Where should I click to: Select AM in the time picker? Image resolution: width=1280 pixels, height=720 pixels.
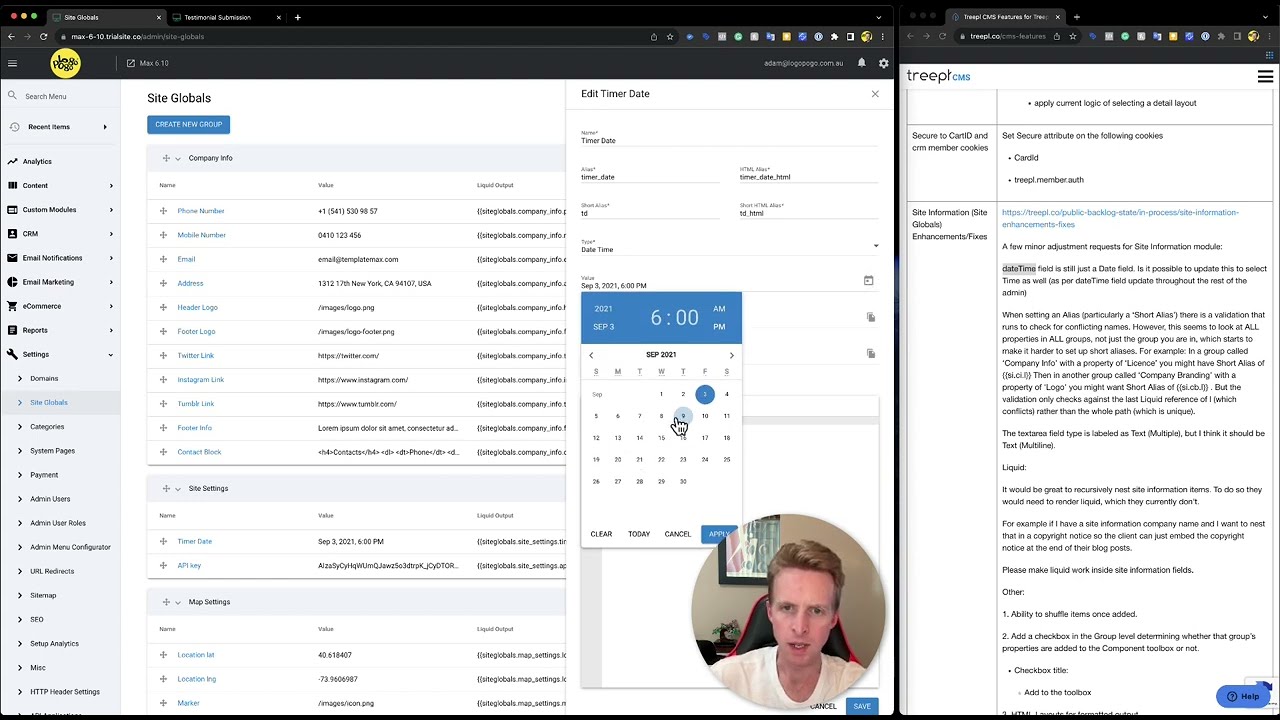719,309
